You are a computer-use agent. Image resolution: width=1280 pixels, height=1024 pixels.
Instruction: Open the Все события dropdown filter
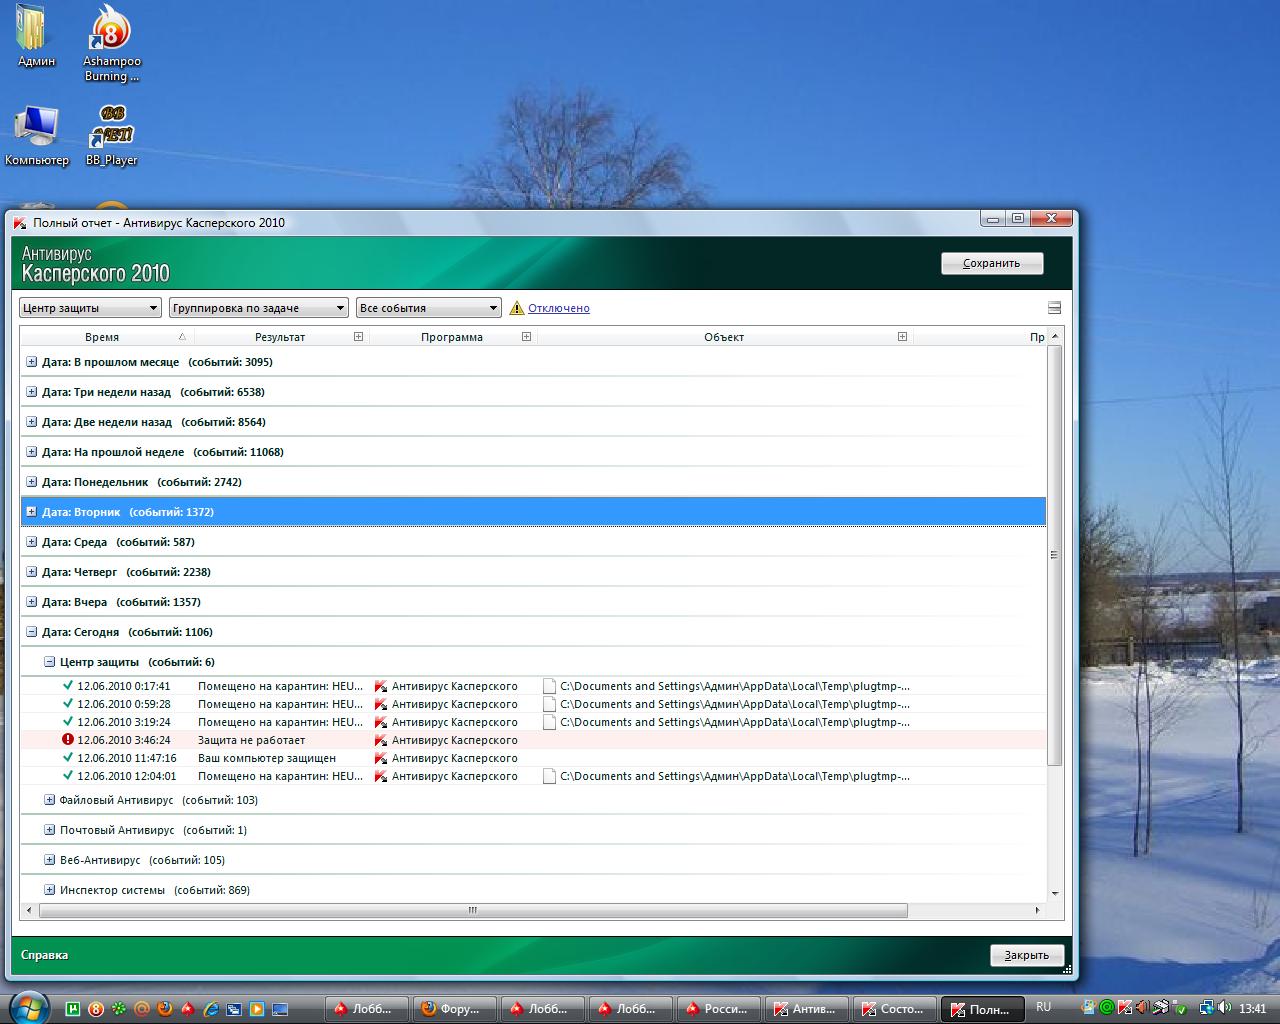click(x=428, y=308)
